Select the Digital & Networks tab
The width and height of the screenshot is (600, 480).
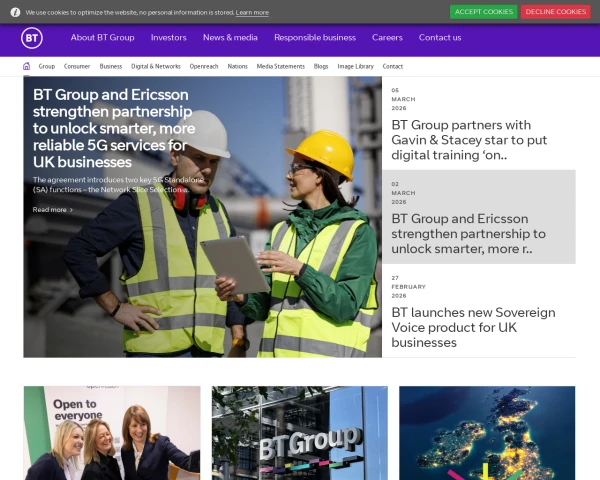156,66
